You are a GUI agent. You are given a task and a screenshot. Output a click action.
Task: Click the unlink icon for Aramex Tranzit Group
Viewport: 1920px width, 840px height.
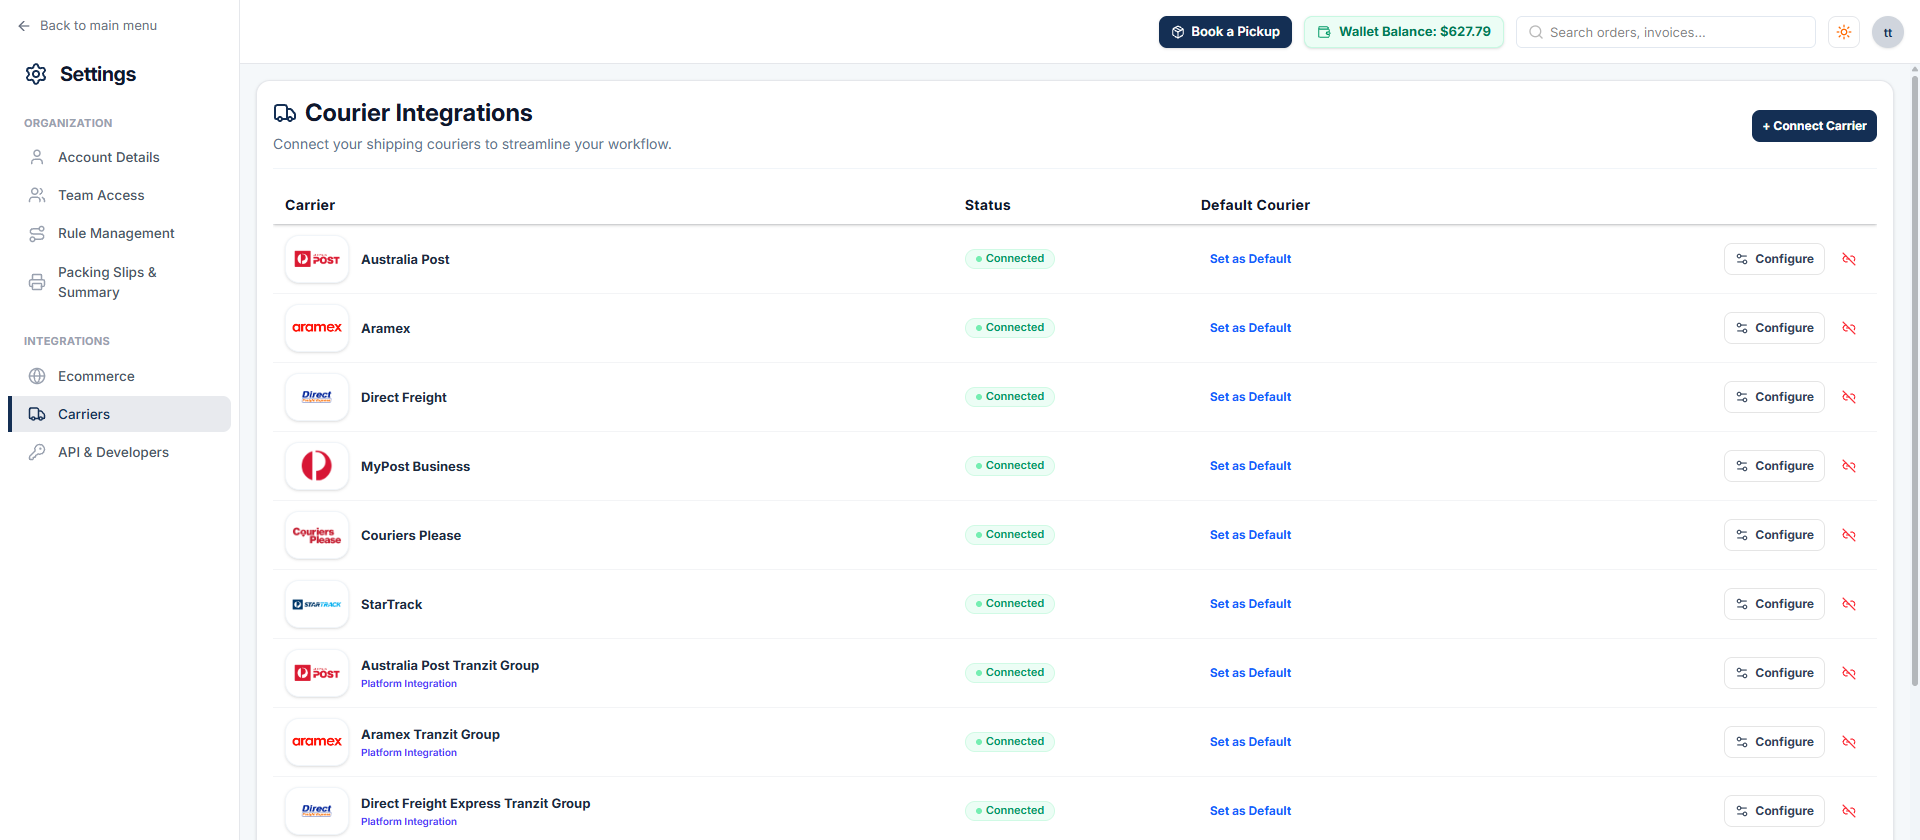coord(1849,742)
